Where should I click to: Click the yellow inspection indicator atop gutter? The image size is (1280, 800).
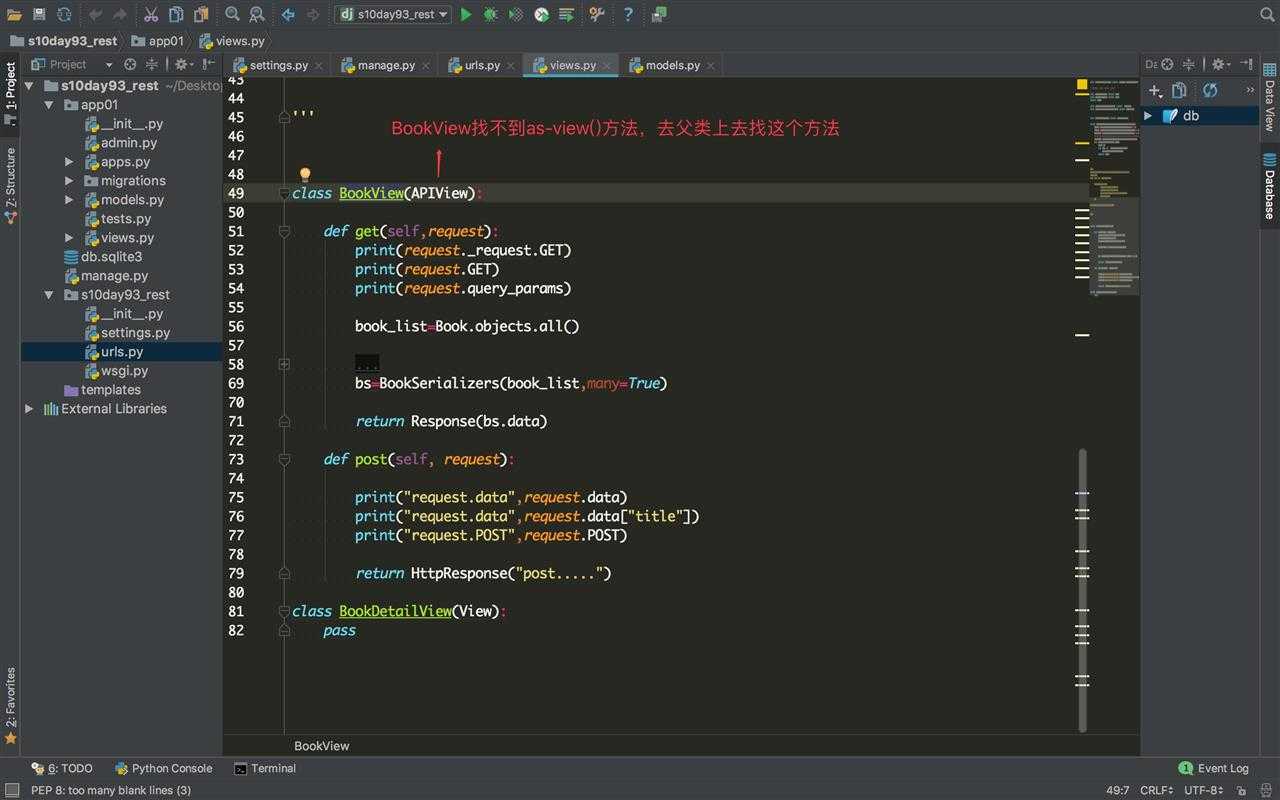point(1082,85)
